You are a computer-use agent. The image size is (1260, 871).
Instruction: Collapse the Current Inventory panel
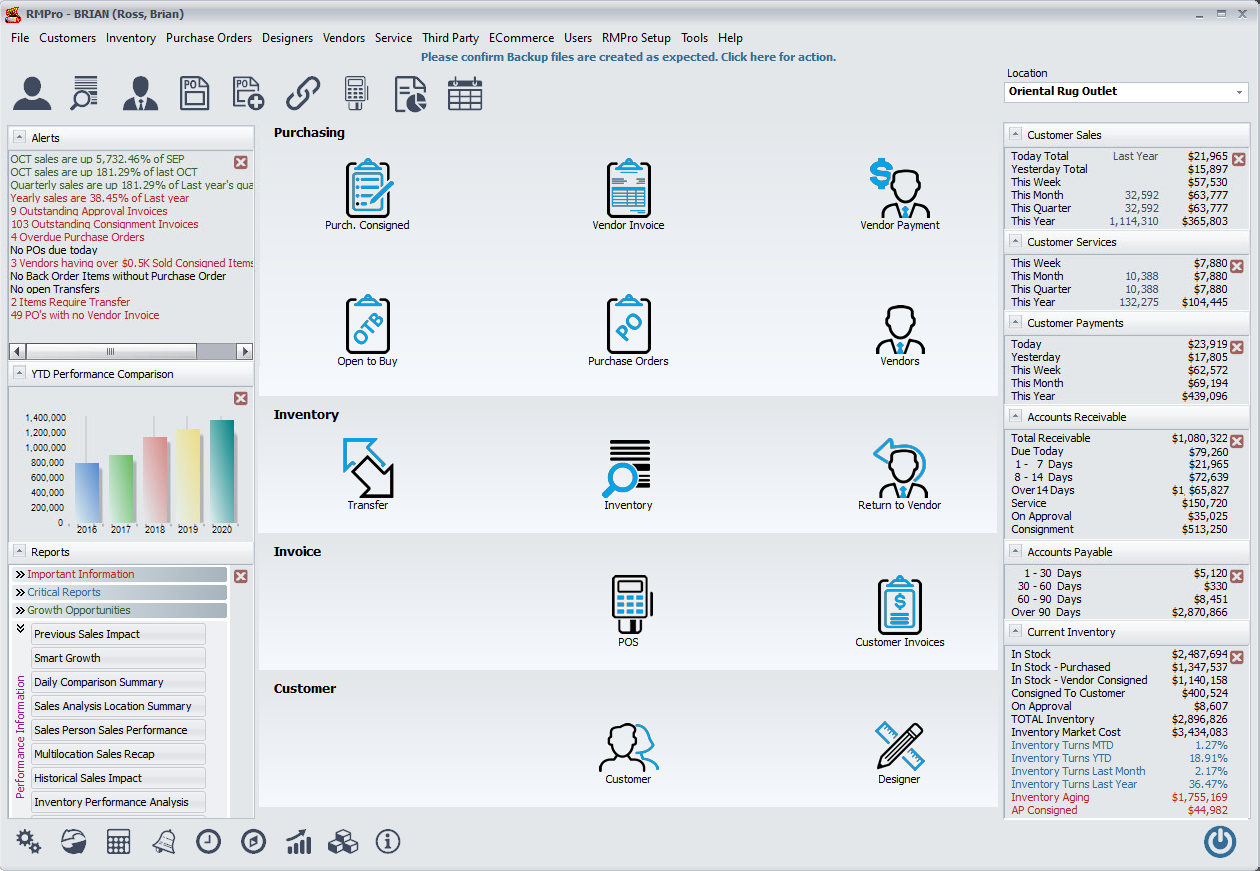point(1015,631)
